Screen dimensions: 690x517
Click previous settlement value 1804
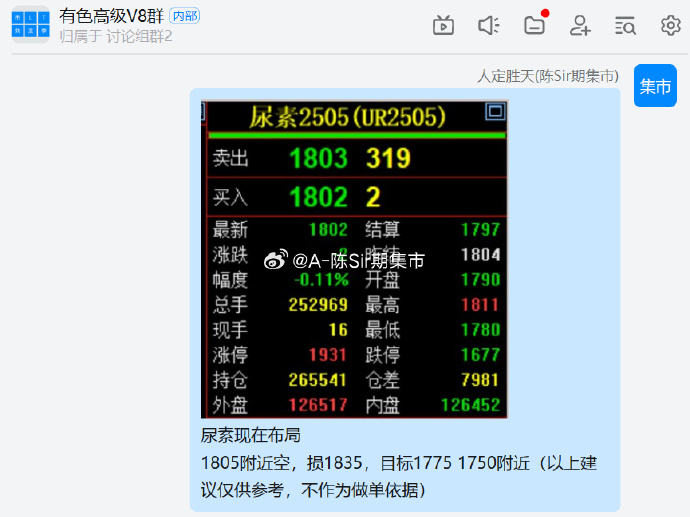481,254
